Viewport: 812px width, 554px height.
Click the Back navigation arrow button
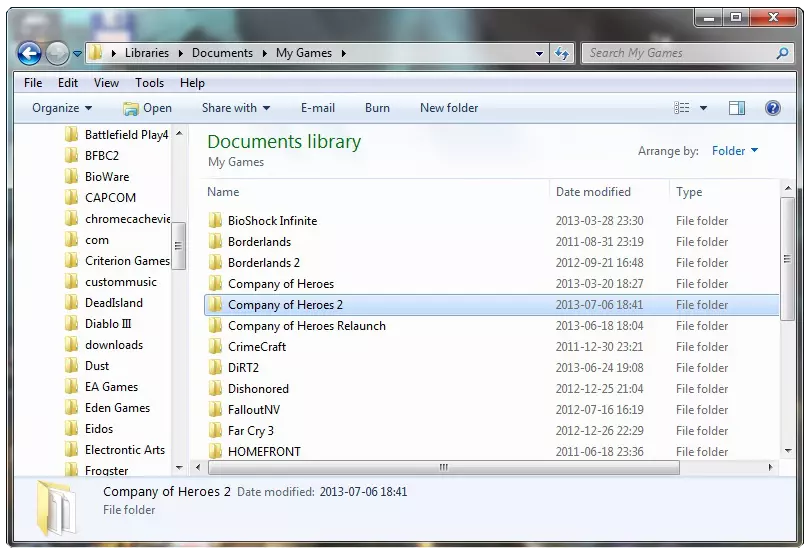click(29, 53)
